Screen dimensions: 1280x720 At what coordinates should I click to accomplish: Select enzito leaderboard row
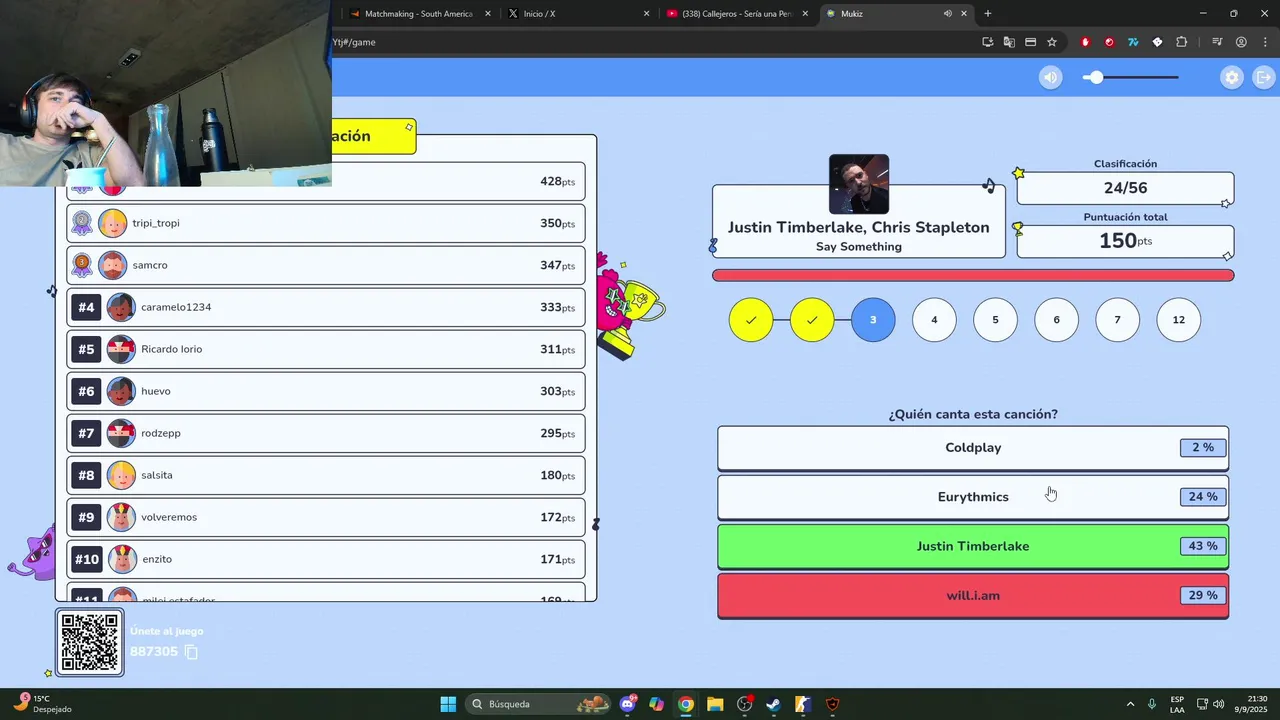326,559
